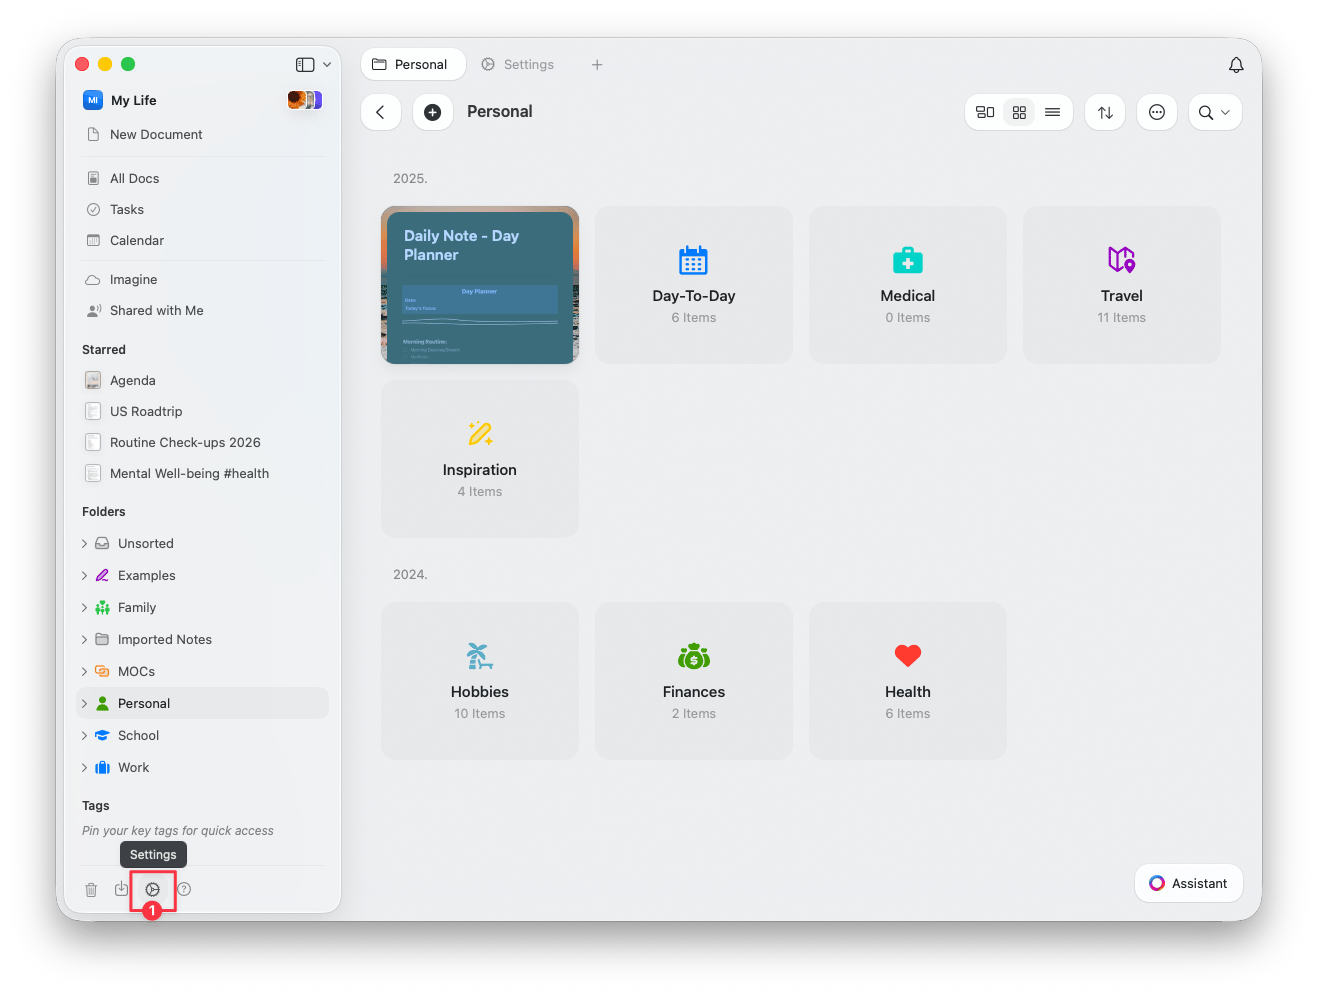
Task: Open the Finances folder card
Action: coord(694,681)
